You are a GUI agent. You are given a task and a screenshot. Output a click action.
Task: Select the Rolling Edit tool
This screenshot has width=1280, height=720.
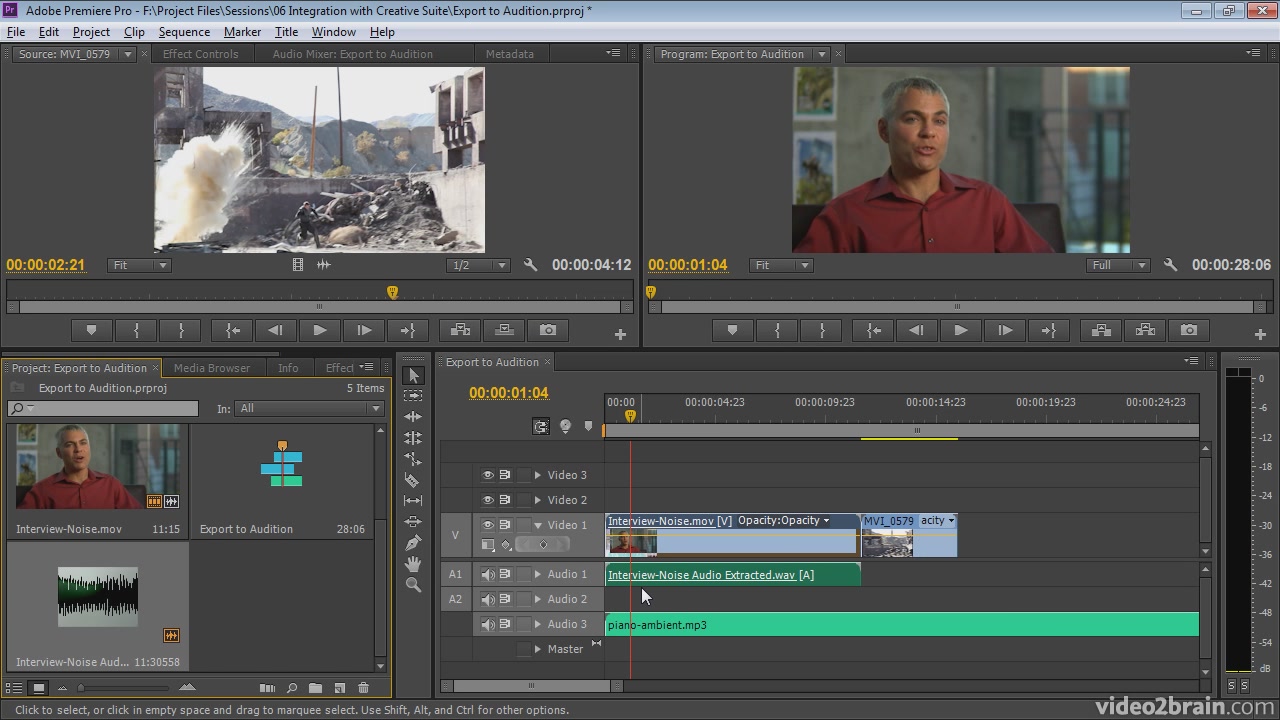pos(413,438)
